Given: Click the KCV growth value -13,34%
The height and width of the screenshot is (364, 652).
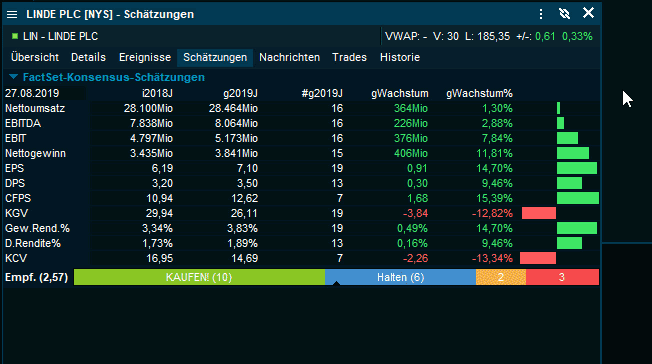Looking at the screenshot, I should [492, 258].
